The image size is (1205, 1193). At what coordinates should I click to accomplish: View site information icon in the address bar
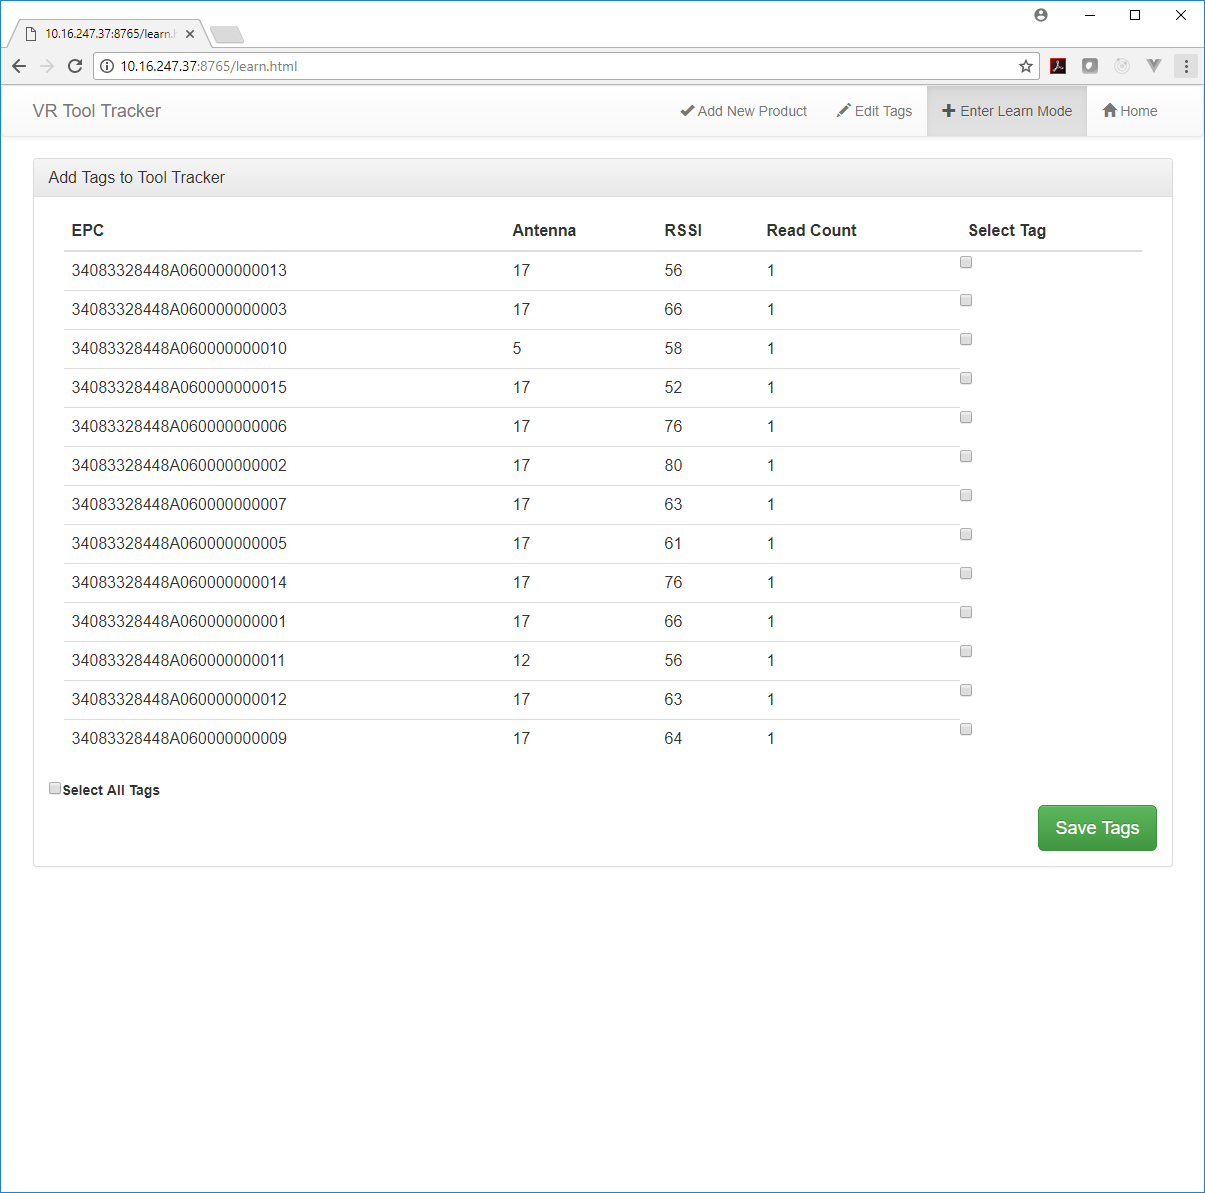[107, 66]
